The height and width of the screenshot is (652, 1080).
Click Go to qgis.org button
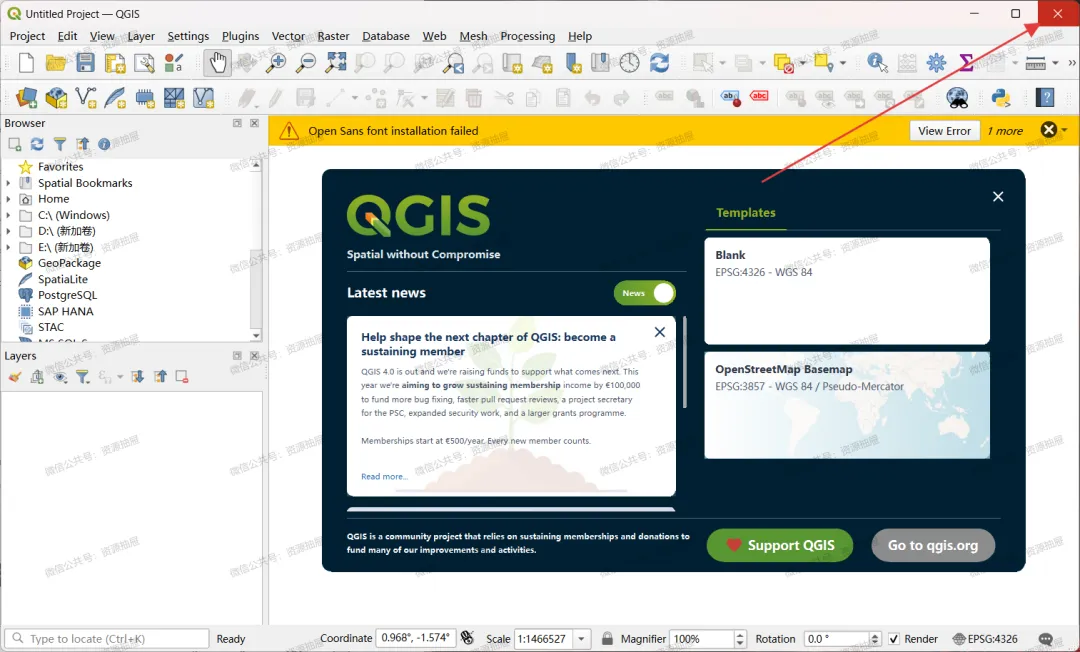pos(933,545)
